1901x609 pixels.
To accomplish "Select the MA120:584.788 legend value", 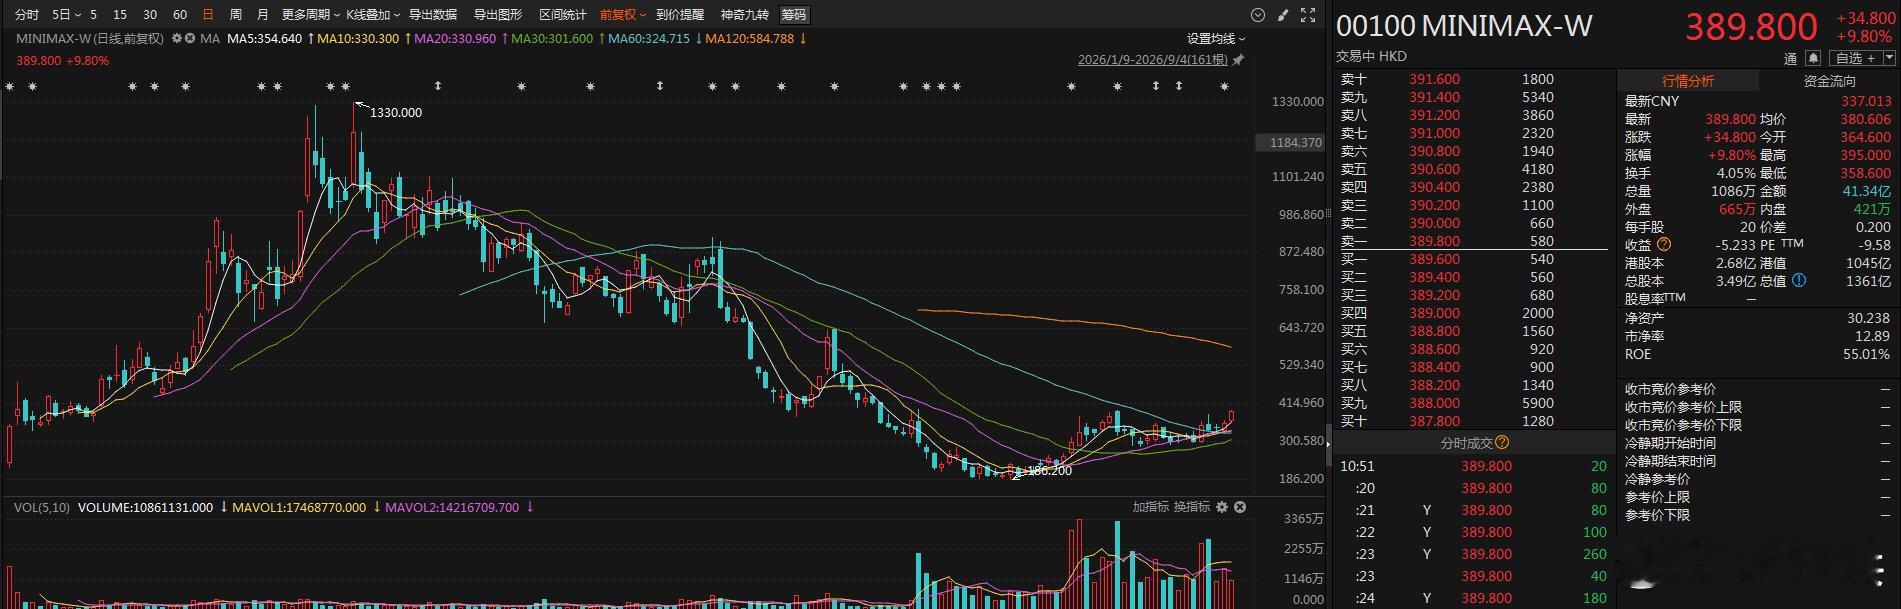I will point(749,38).
